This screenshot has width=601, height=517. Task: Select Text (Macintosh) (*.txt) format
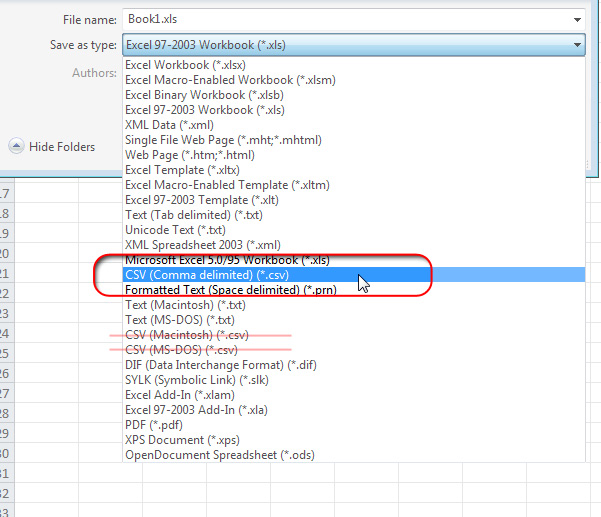point(353,305)
